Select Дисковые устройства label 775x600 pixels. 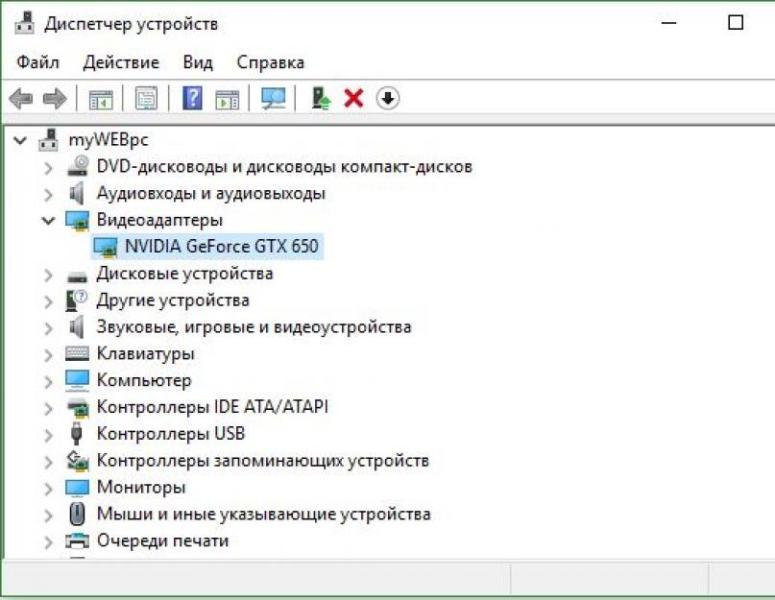(x=185, y=273)
